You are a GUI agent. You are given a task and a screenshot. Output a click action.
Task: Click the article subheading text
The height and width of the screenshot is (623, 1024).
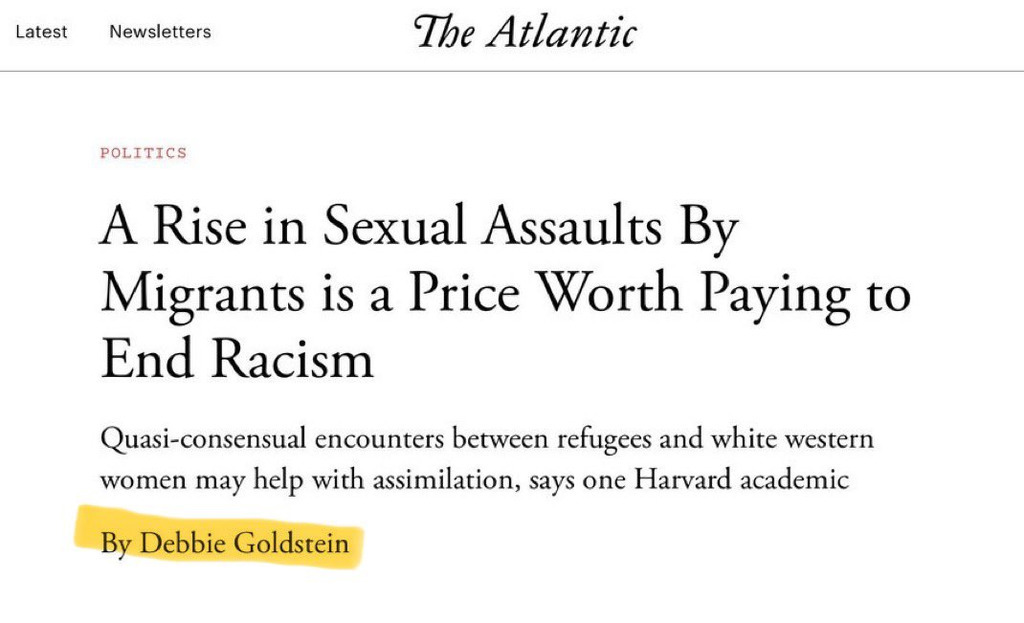pyautogui.click(x=486, y=459)
